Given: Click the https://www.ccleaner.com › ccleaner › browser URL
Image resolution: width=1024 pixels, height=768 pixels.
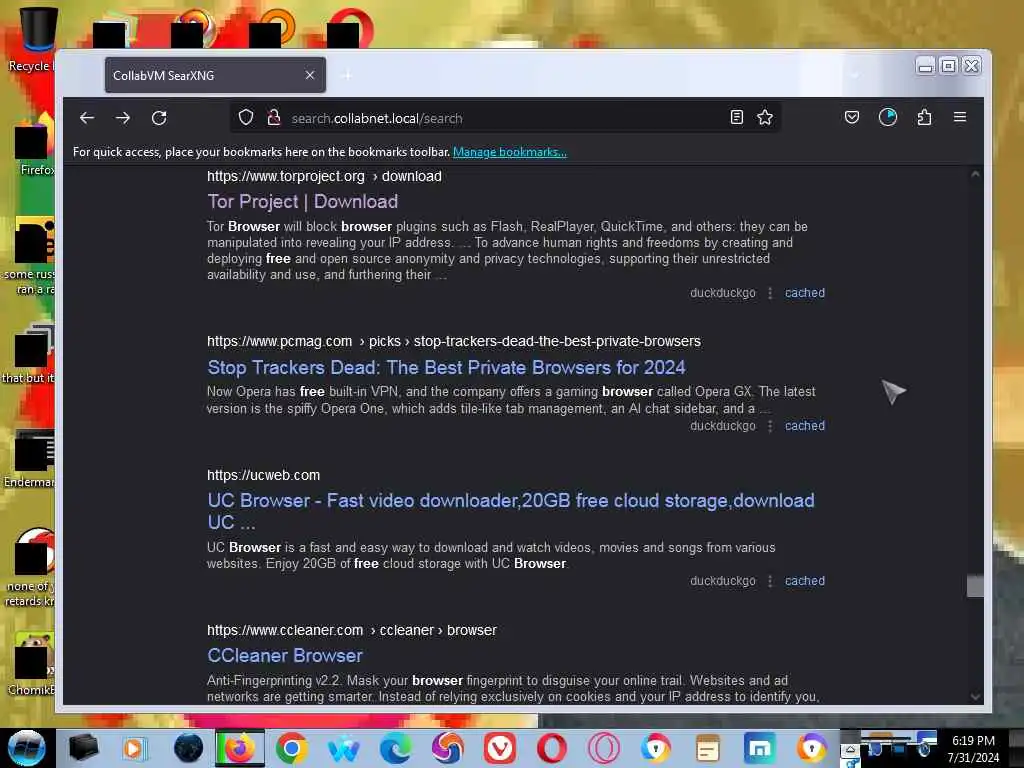Looking at the screenshot, I should pos(352,630).
